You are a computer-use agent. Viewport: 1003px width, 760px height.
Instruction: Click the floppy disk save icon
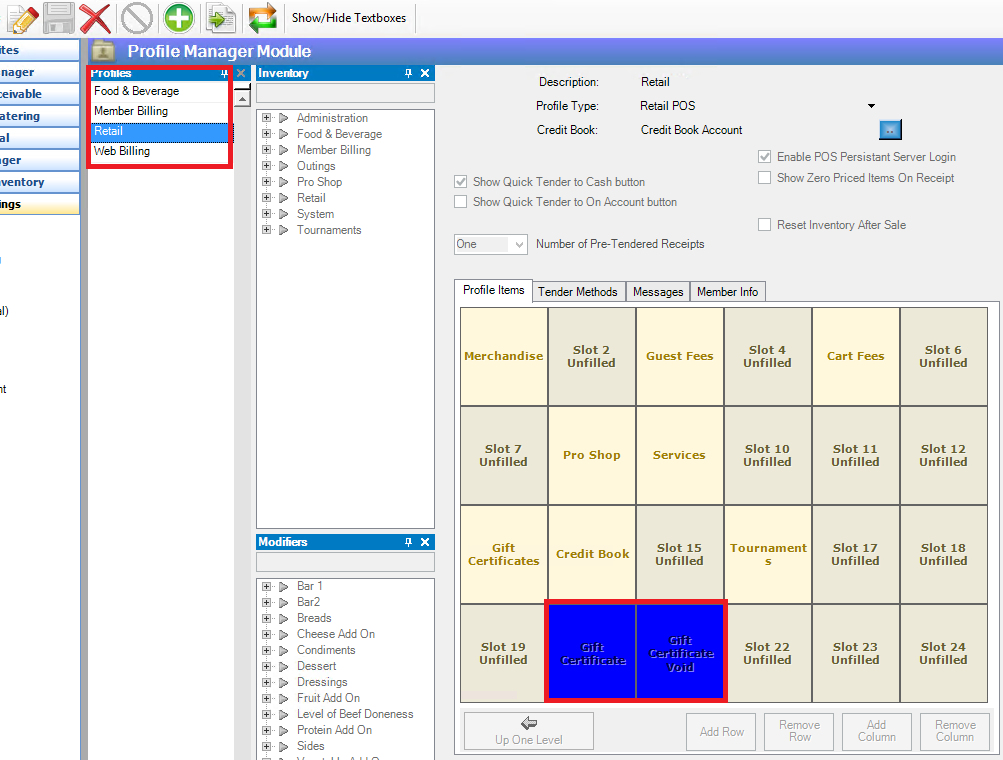59,18
